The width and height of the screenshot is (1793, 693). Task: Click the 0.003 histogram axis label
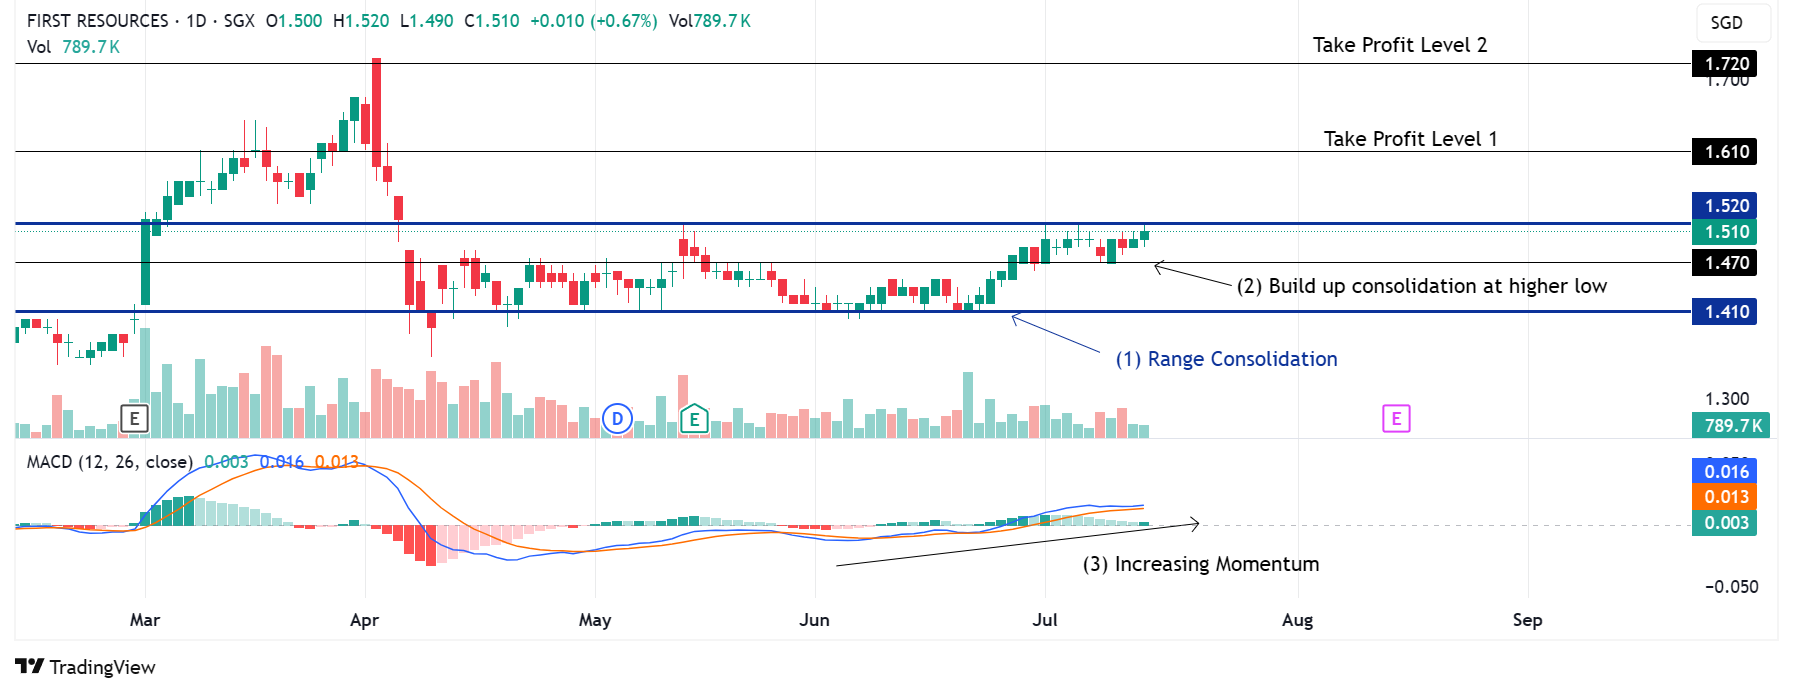pyautogui.click(x=1724, y=523)
